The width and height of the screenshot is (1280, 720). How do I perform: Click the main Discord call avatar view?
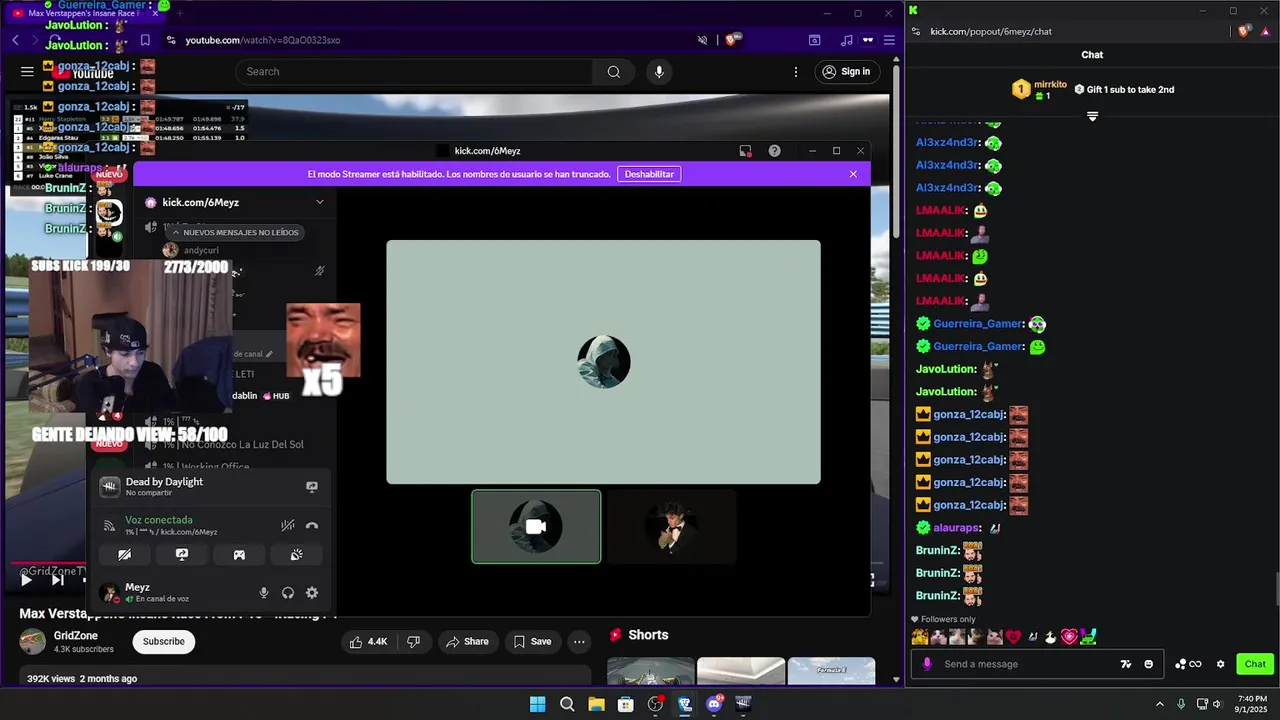point(603,362)
